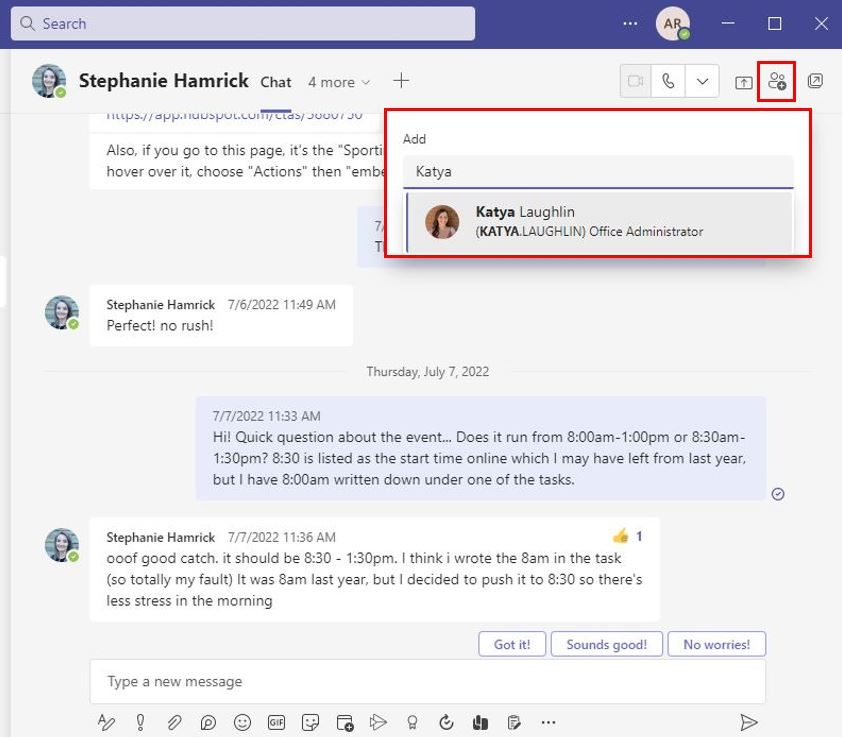Viewport: 842px width, 737px height.
Task: Select the text formatting icon
Action: [107, 722]
